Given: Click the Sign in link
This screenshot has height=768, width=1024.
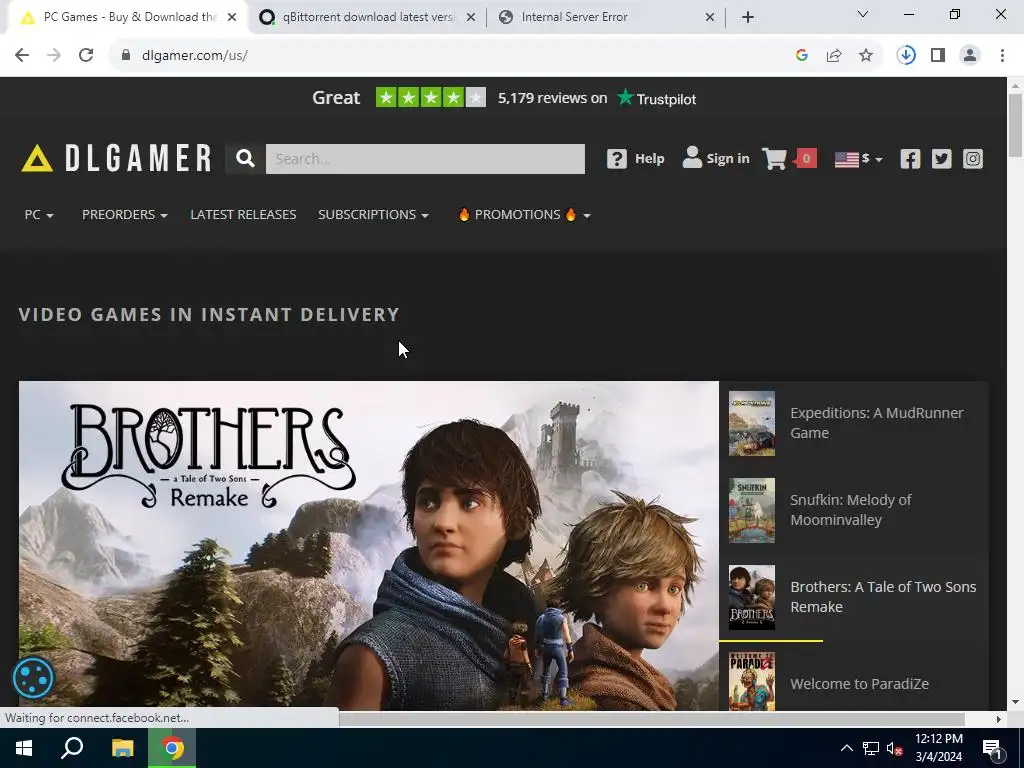Looking at the screenshot, I should [728, 159].
